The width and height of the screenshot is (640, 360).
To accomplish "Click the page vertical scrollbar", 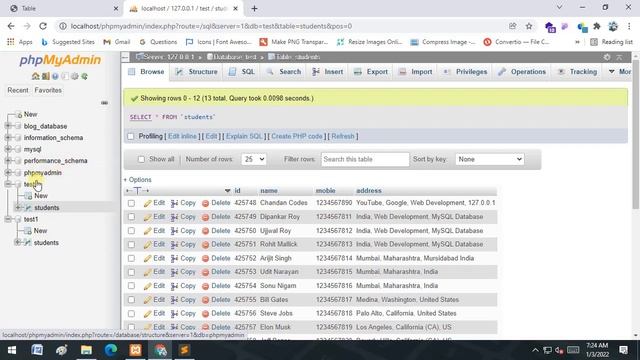I will [x=636, y=135].
